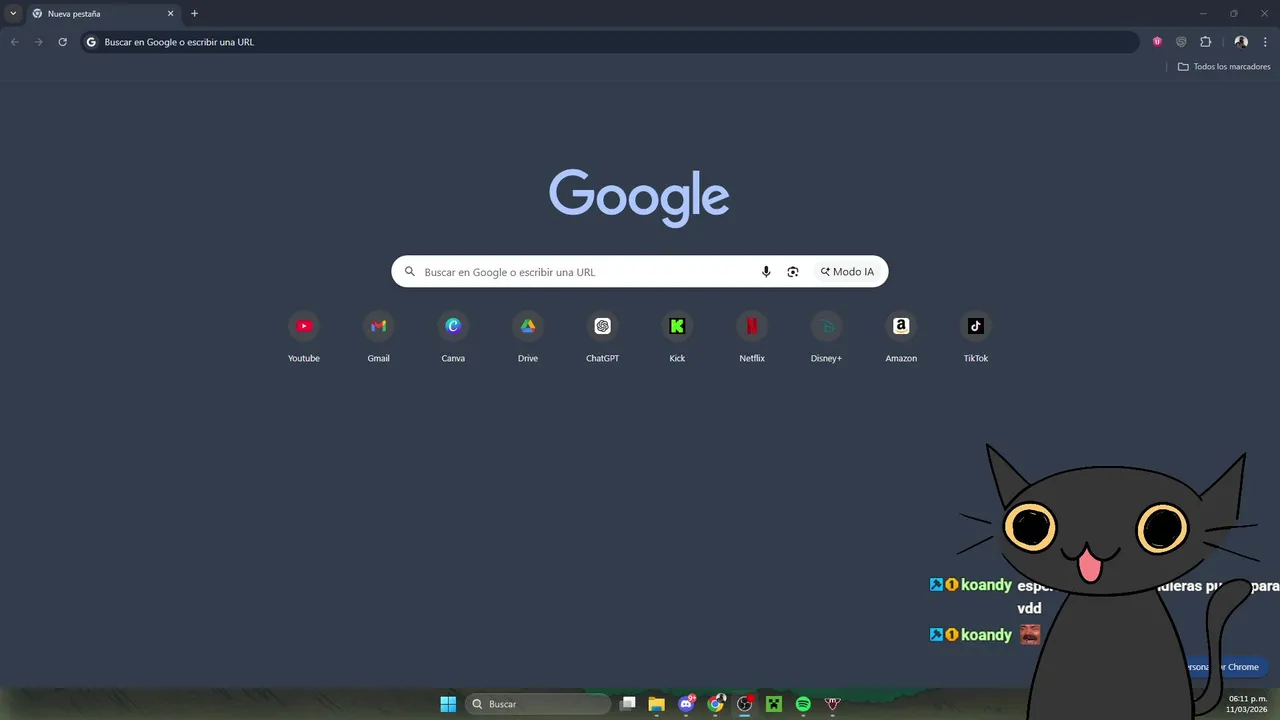Viewport: 1280px width, 720px height.
Task: Open the Todos los marcadores folder
Action: (1224, 67)
